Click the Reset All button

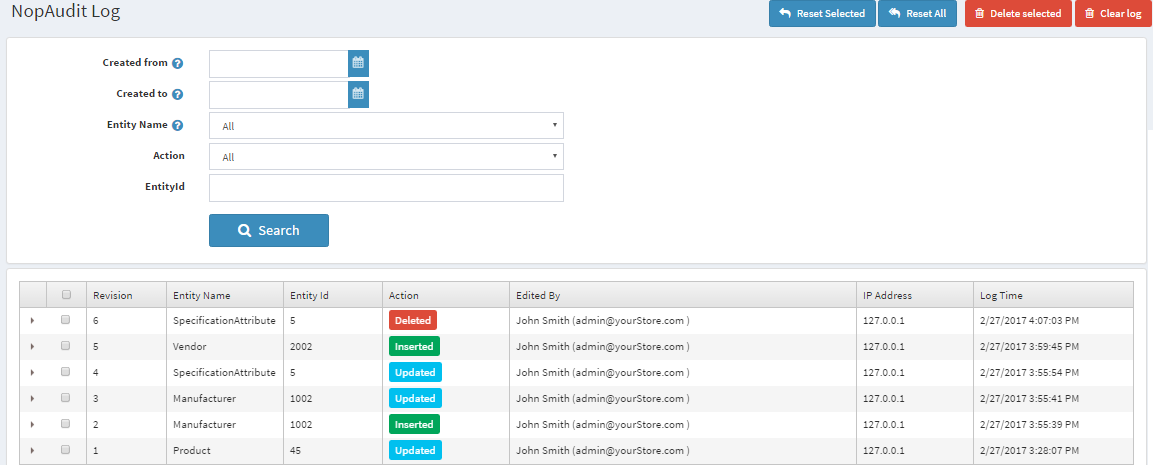[917, 13]
